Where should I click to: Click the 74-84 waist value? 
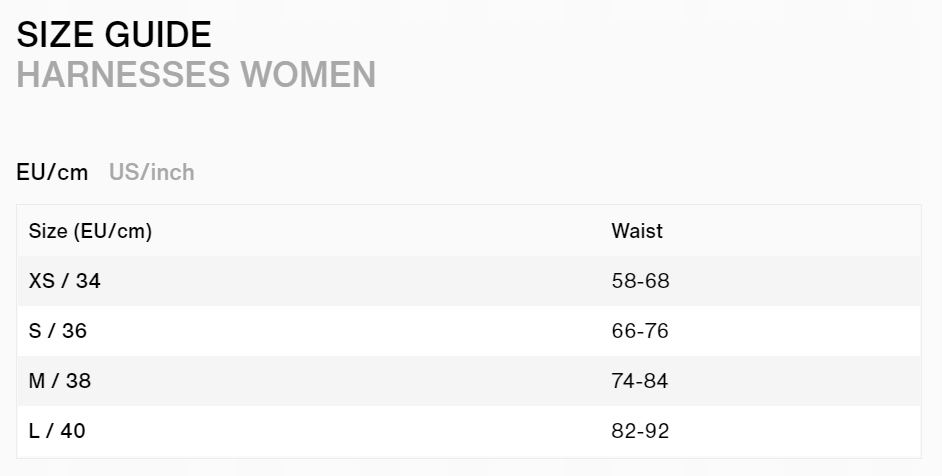click(640, 381)
